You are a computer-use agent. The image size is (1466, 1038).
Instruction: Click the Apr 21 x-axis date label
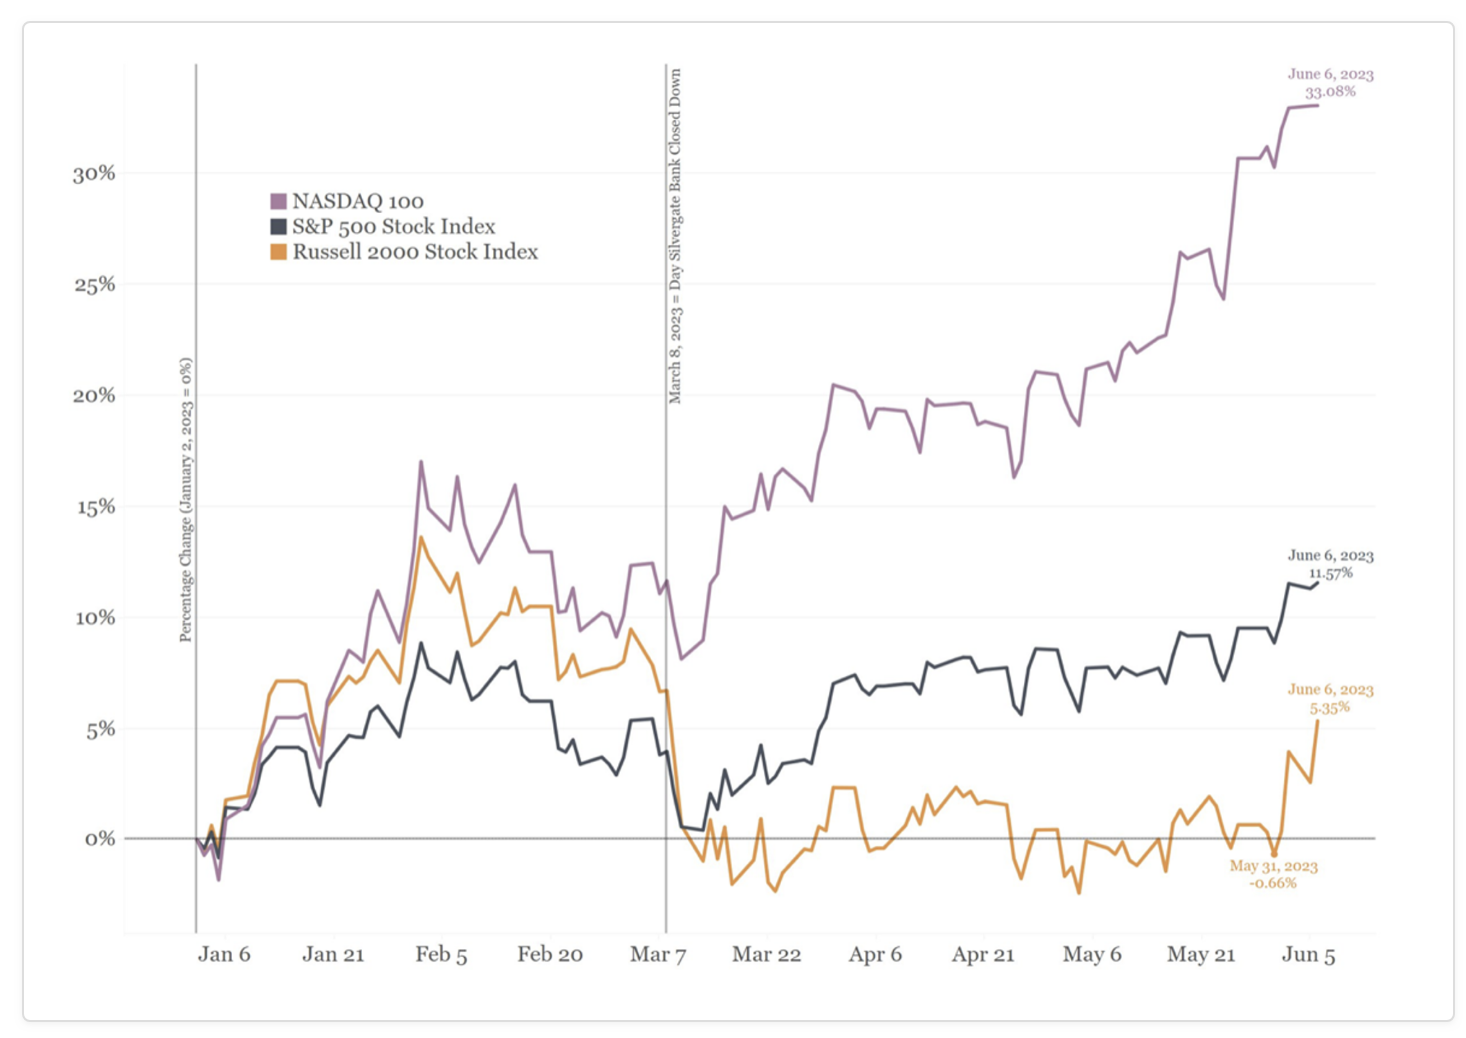[x=983, y=954]
